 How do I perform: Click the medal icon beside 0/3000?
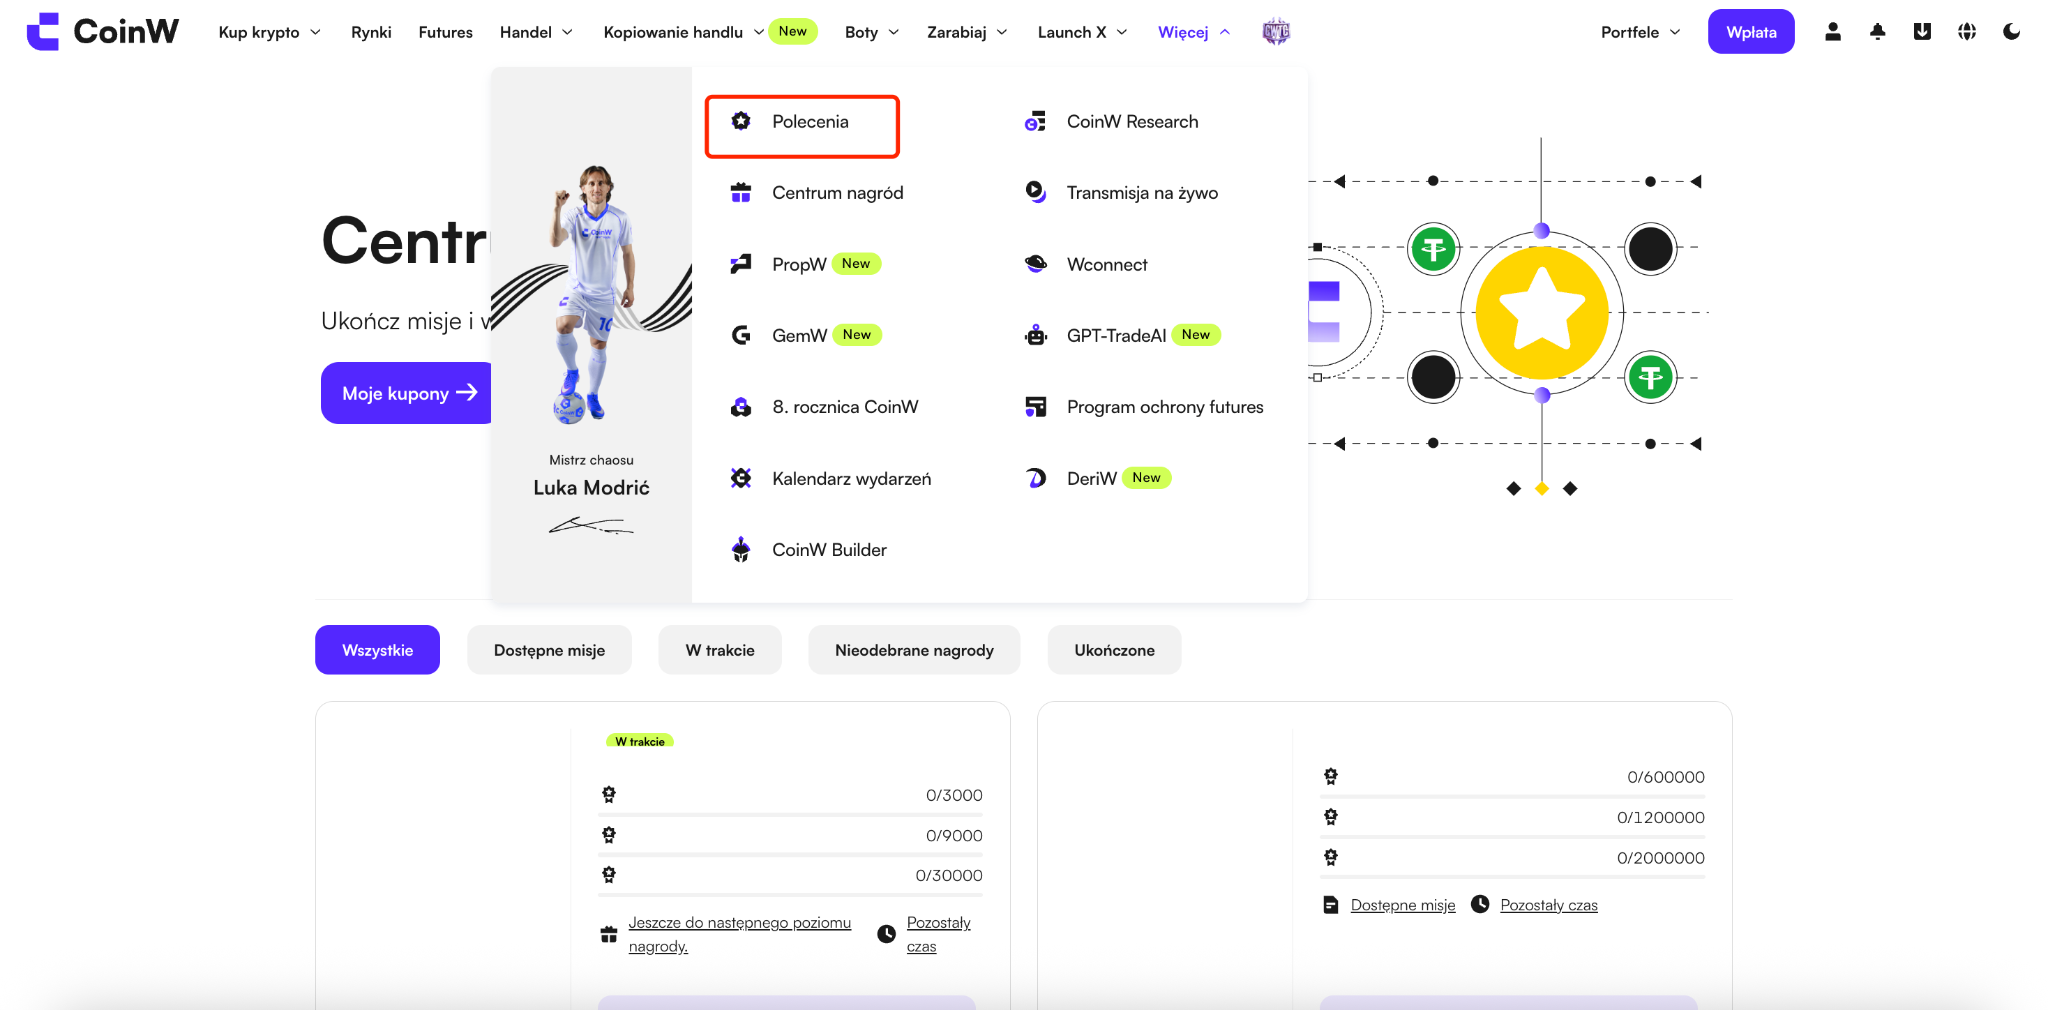(x=609, y=795)
